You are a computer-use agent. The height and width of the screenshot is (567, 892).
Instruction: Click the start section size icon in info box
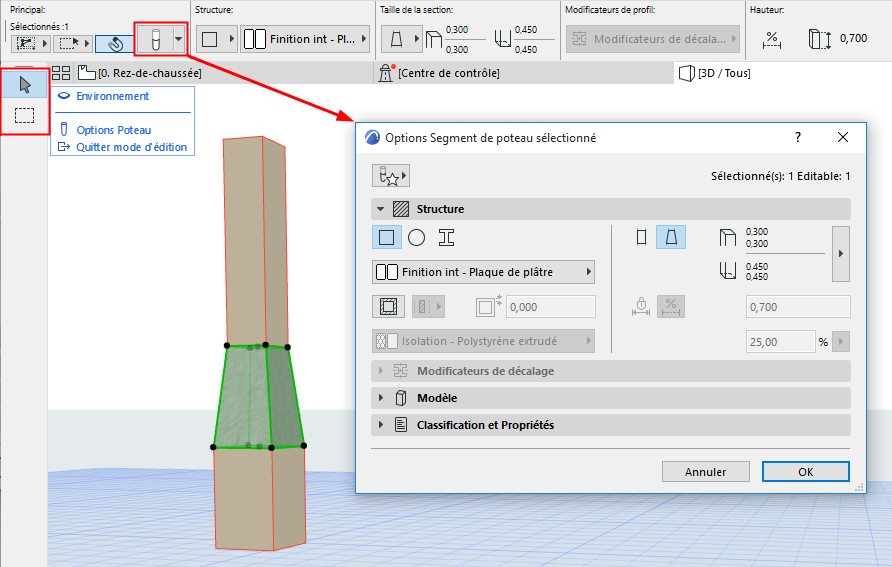(434, 39)
